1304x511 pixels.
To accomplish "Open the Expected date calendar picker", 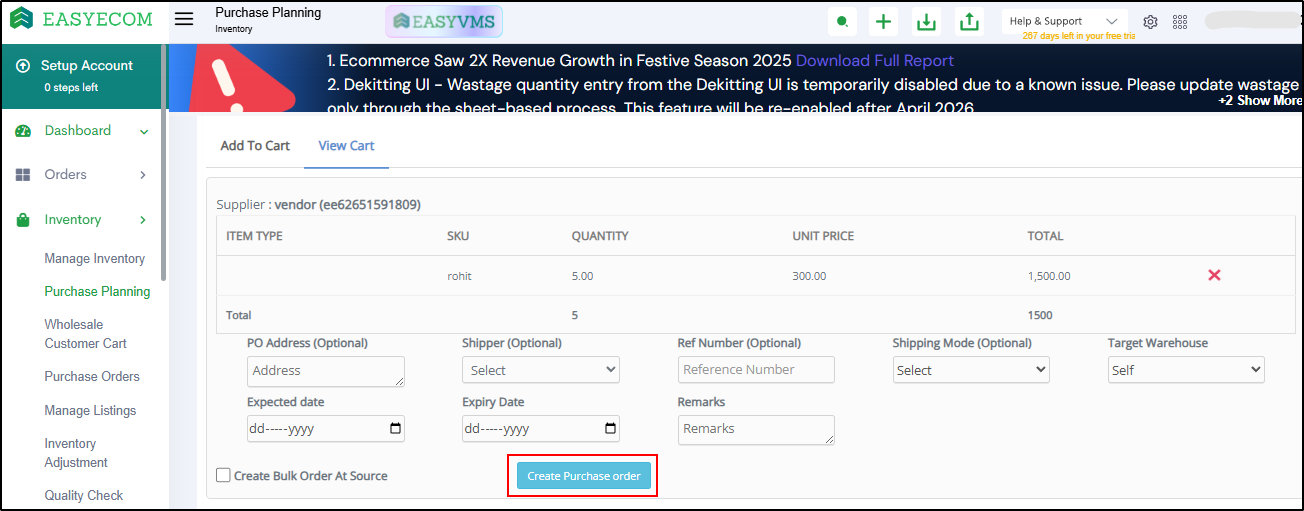I will click(395, 429).
